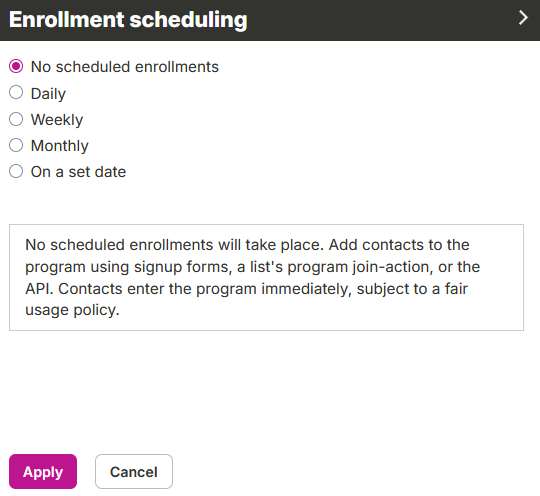The width and height of the screenshot is (540, 496).
Task: Click the words 'signup forms' in the description
Action: (183, 267)
